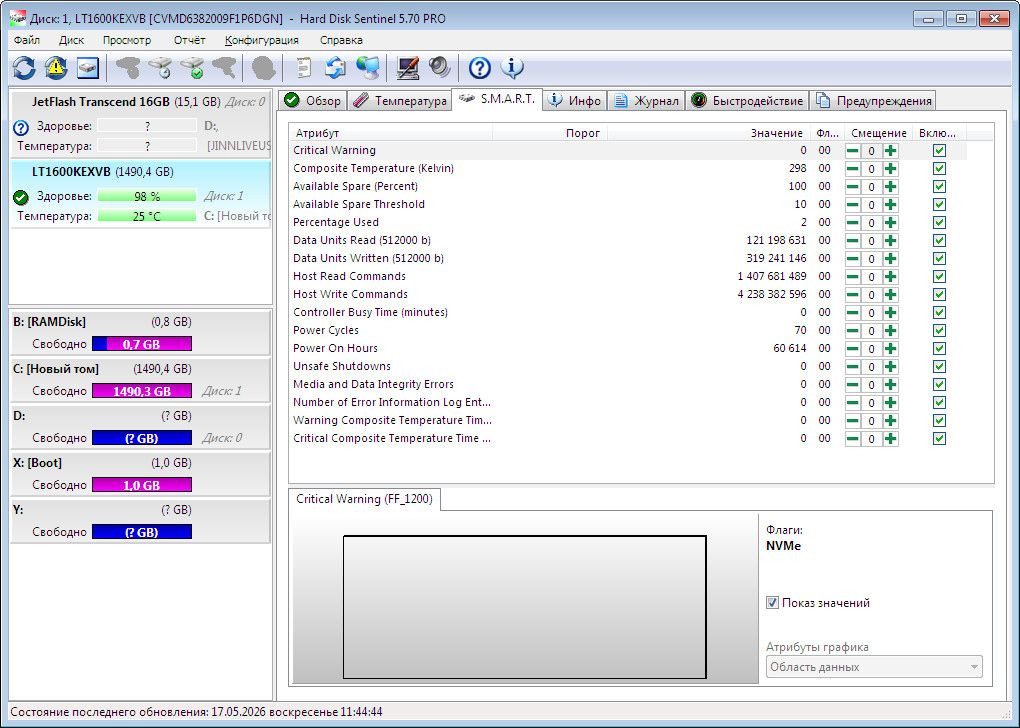This screenshot has width=1020, height=728.
Task: Uncheck the 'Показ значений' checkbox
Action: coord(772,602)
